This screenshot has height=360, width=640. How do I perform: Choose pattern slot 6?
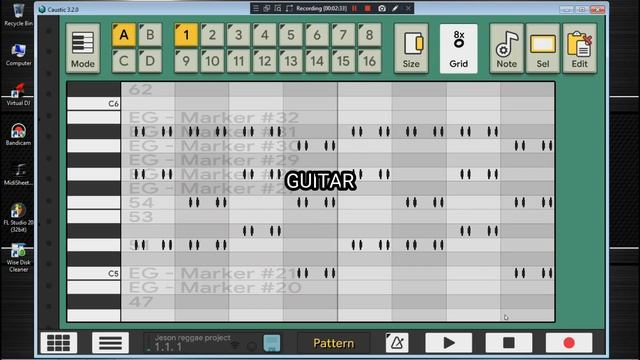pyautogui.click(x=317, y=35)
